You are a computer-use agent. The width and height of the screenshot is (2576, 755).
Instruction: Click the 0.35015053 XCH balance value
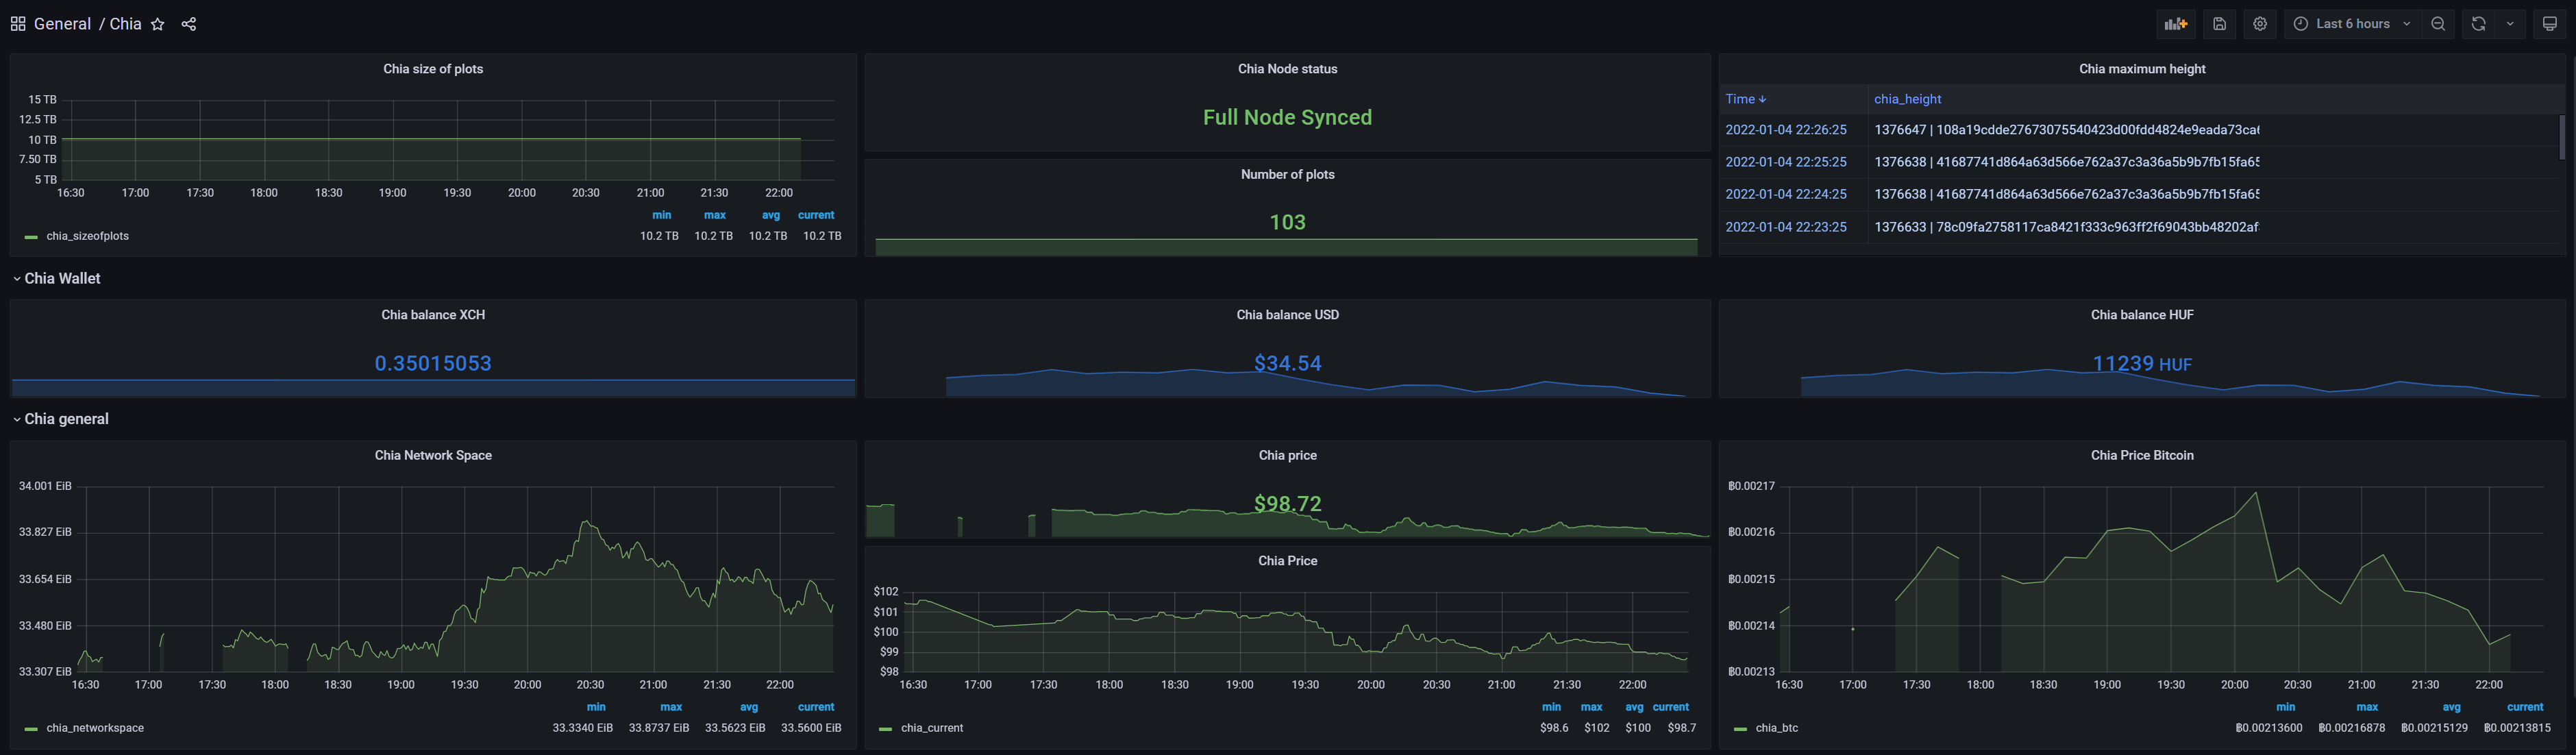click(433, 363)
